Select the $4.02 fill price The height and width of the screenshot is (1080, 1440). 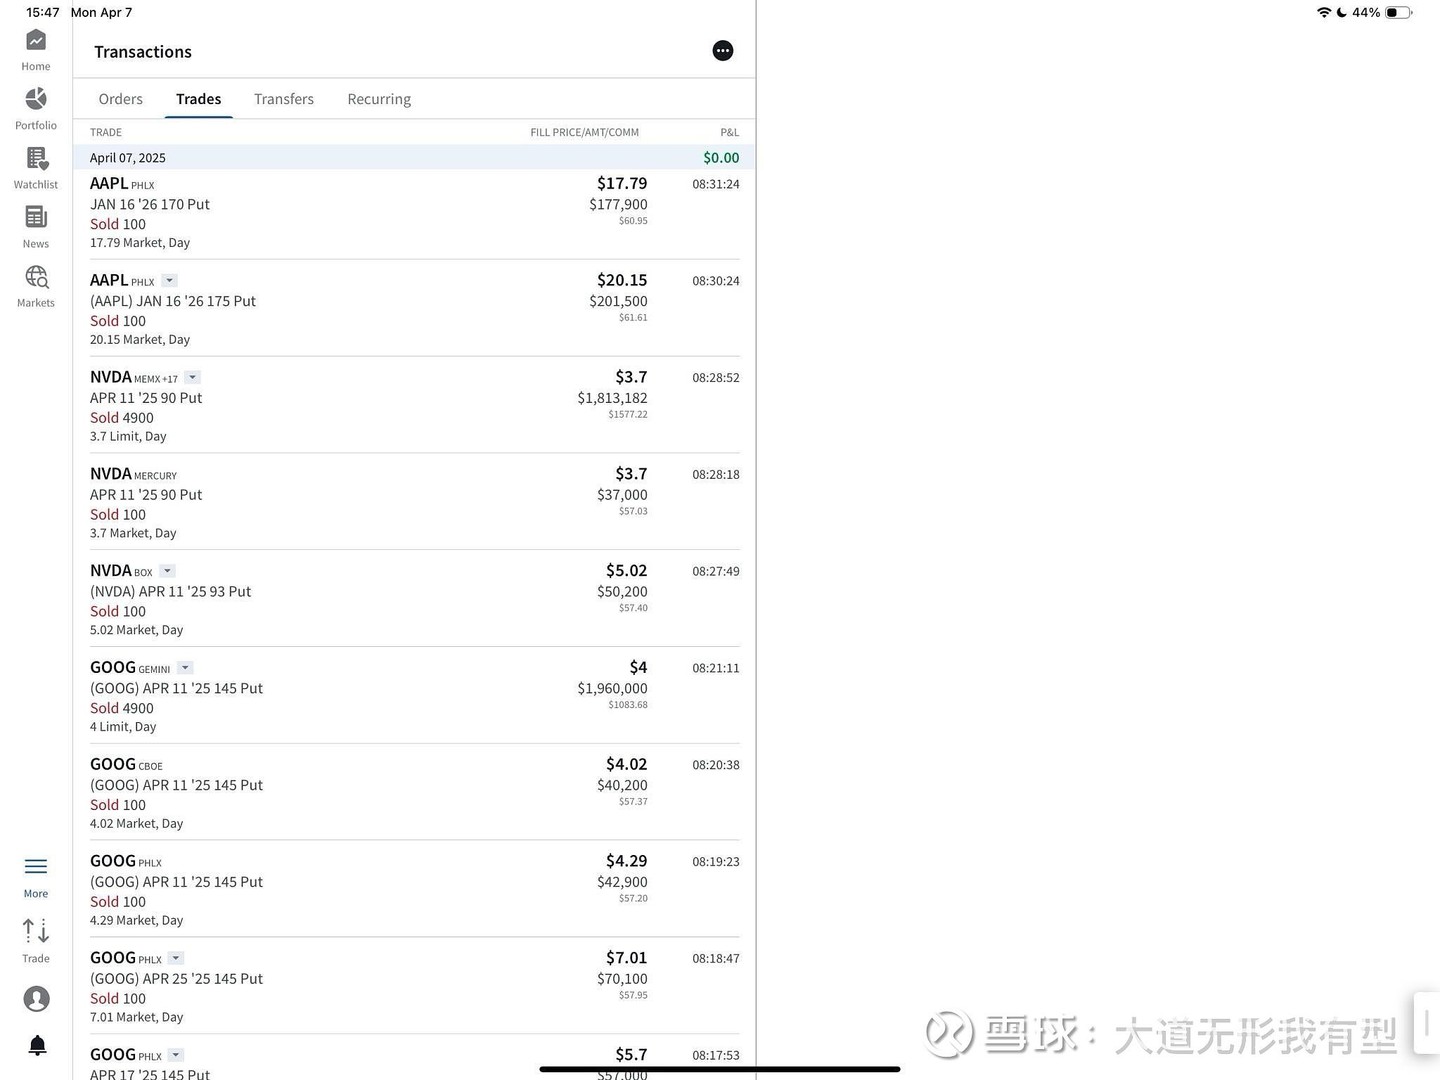click(x=627, y=765)
